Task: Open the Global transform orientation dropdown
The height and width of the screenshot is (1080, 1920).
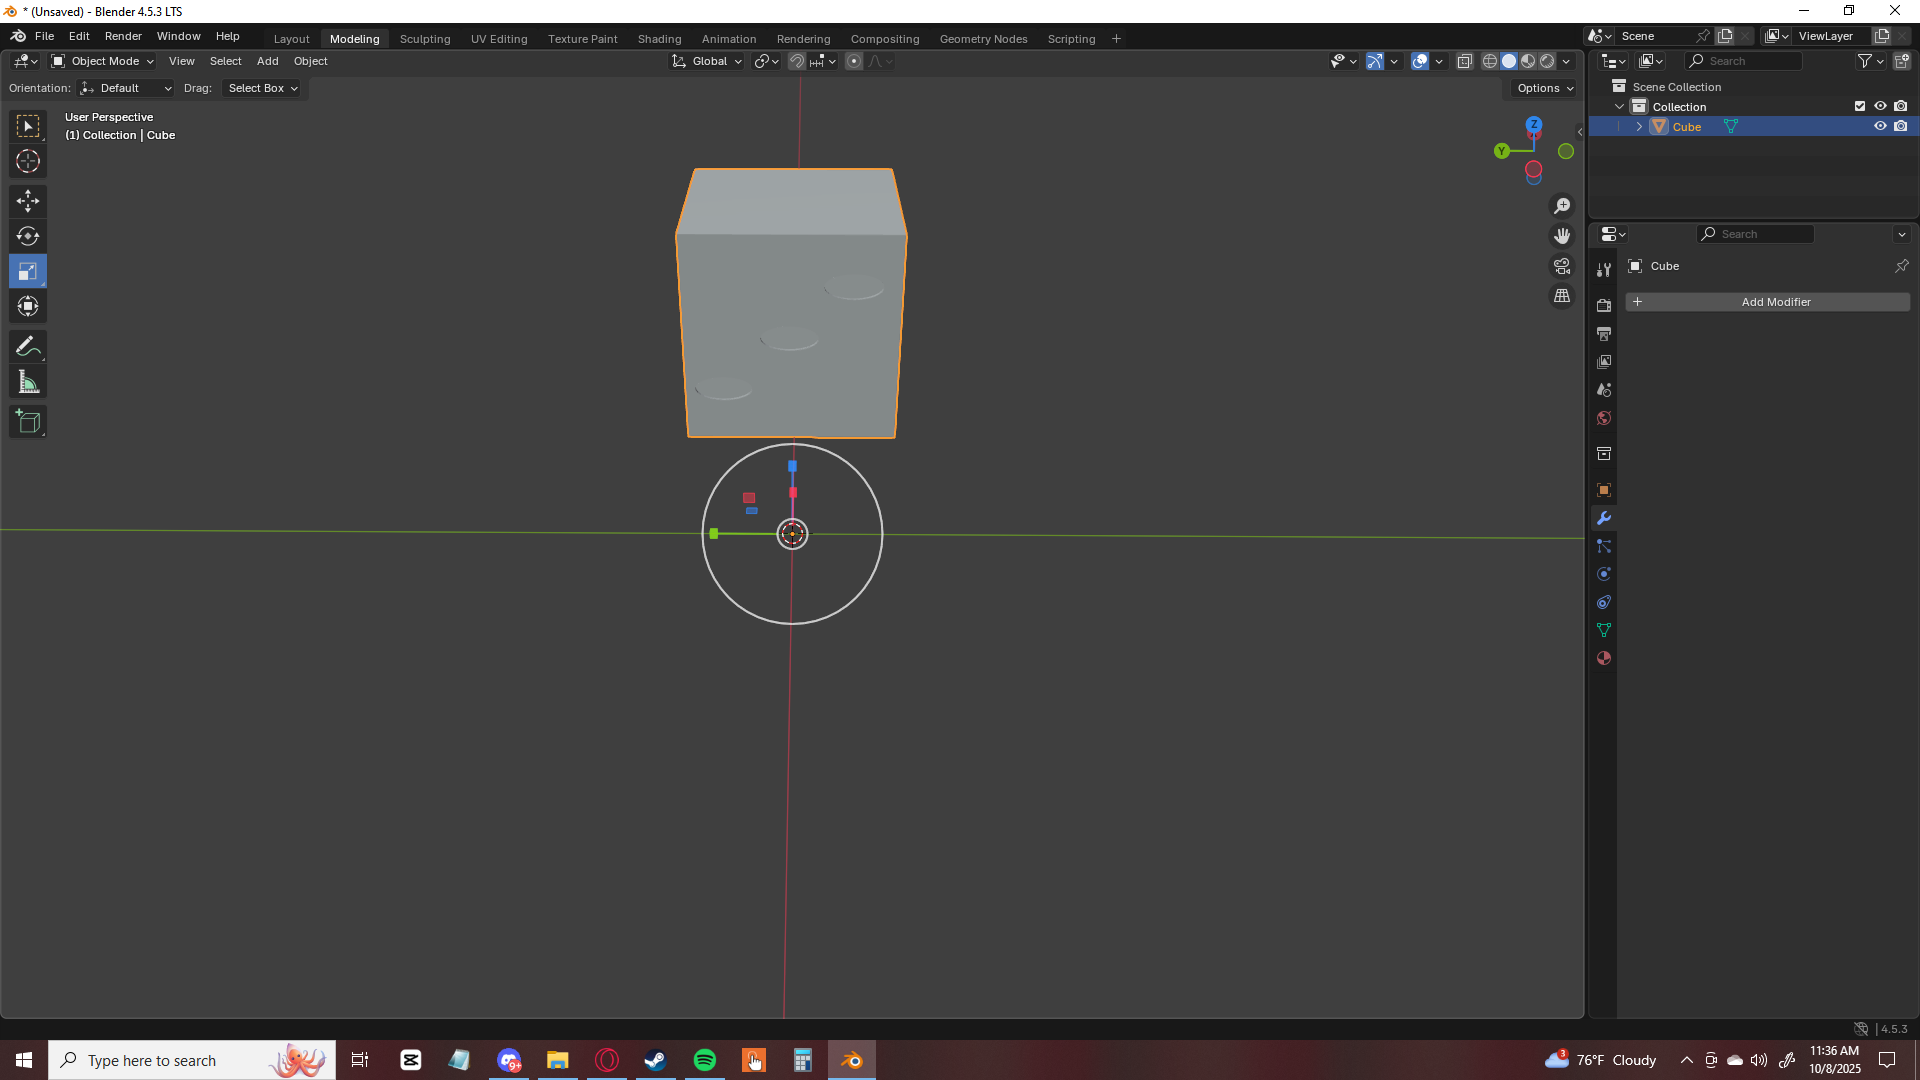Action: 707,61
